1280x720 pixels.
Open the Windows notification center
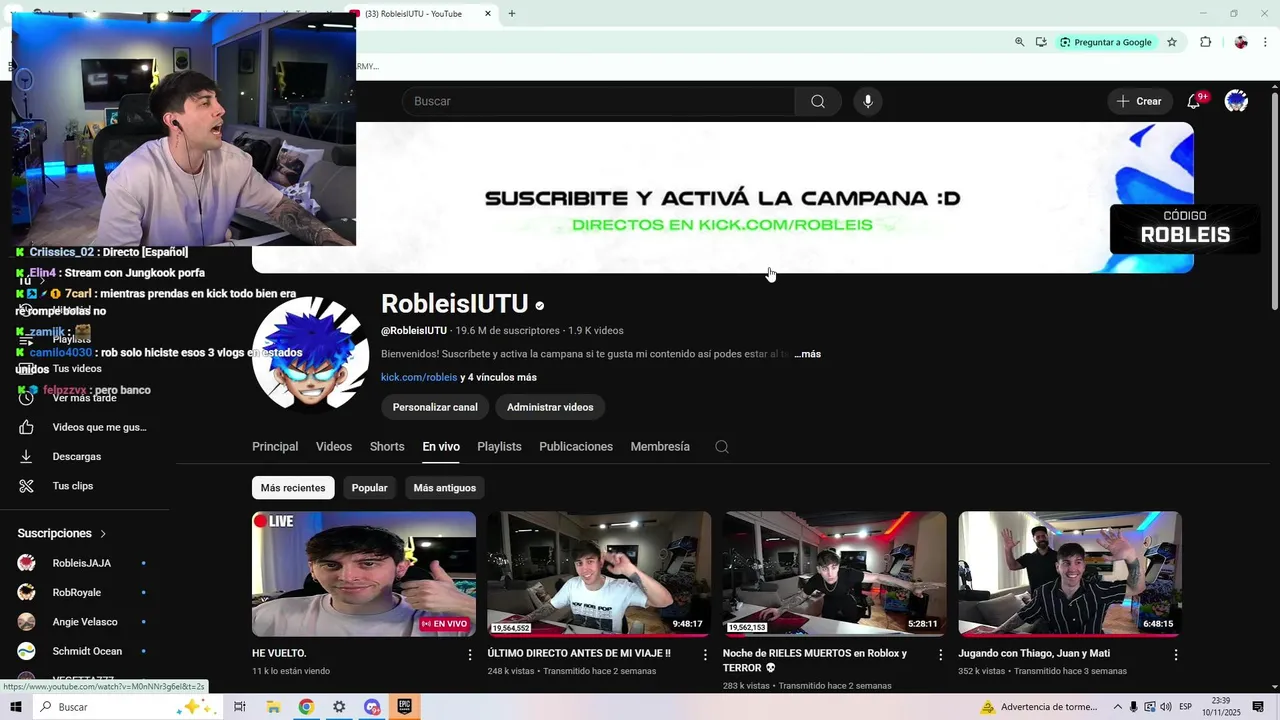click(x=1258, y=707)
